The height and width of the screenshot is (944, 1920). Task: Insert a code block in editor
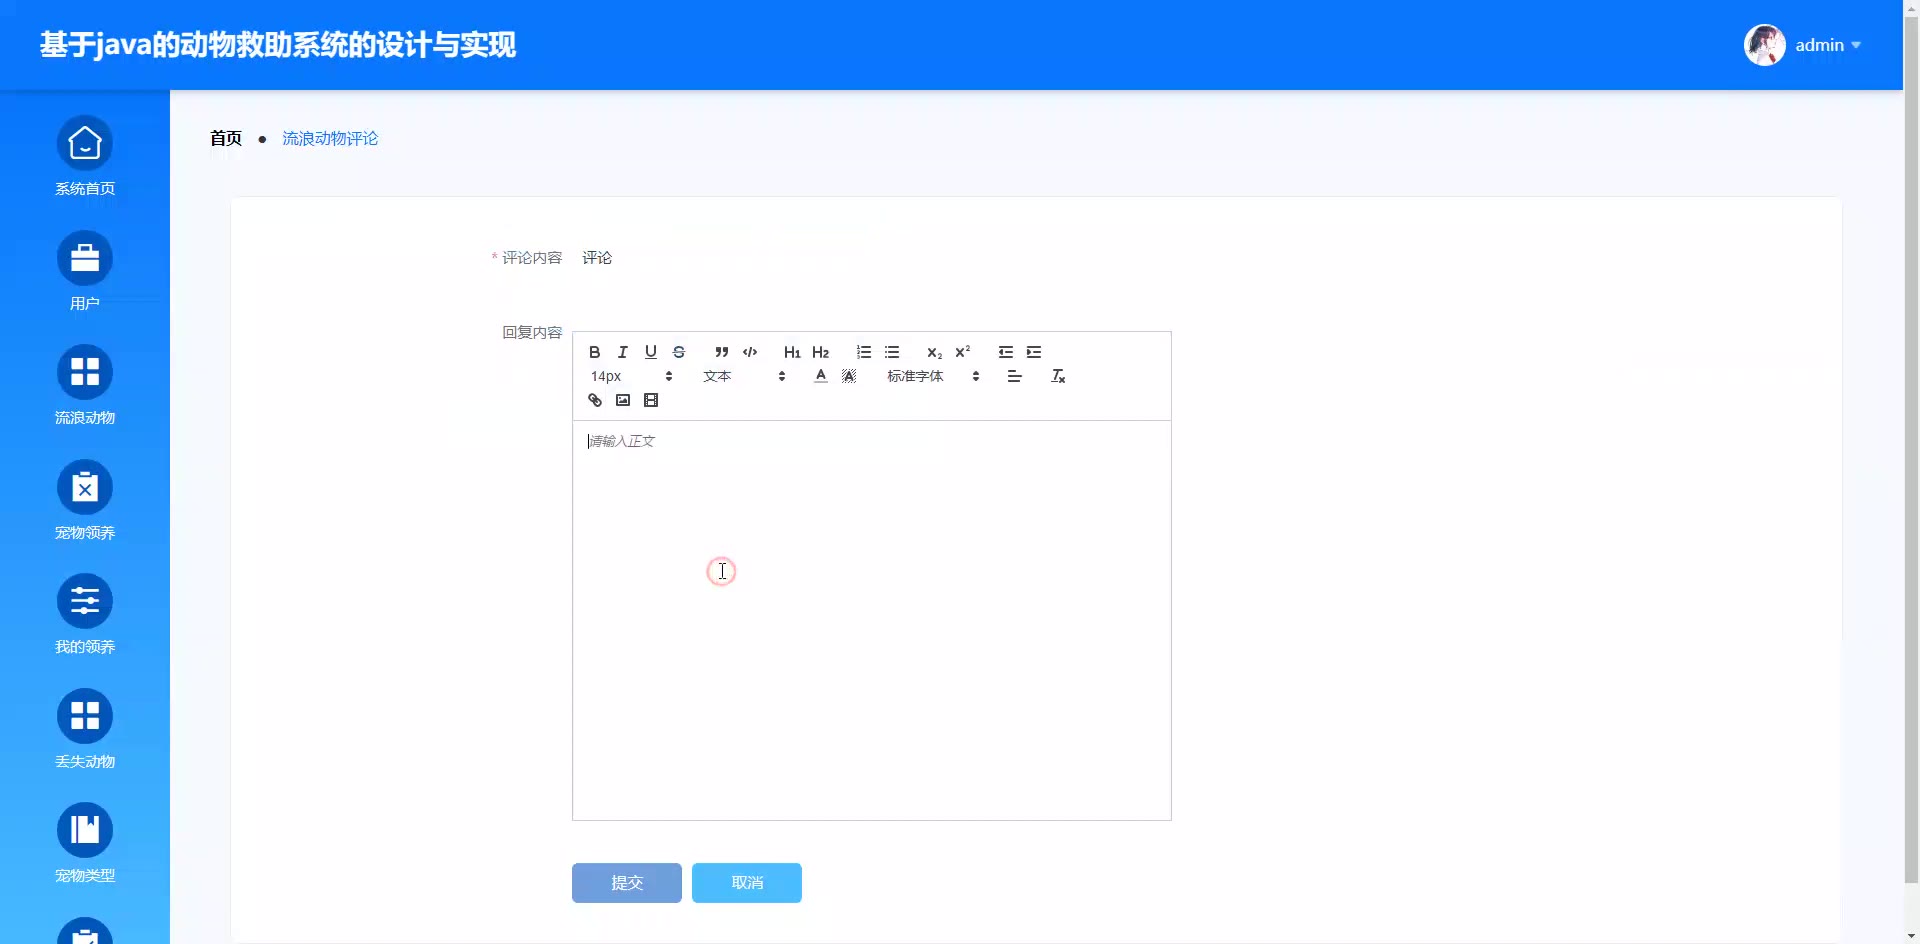point(750,352)
